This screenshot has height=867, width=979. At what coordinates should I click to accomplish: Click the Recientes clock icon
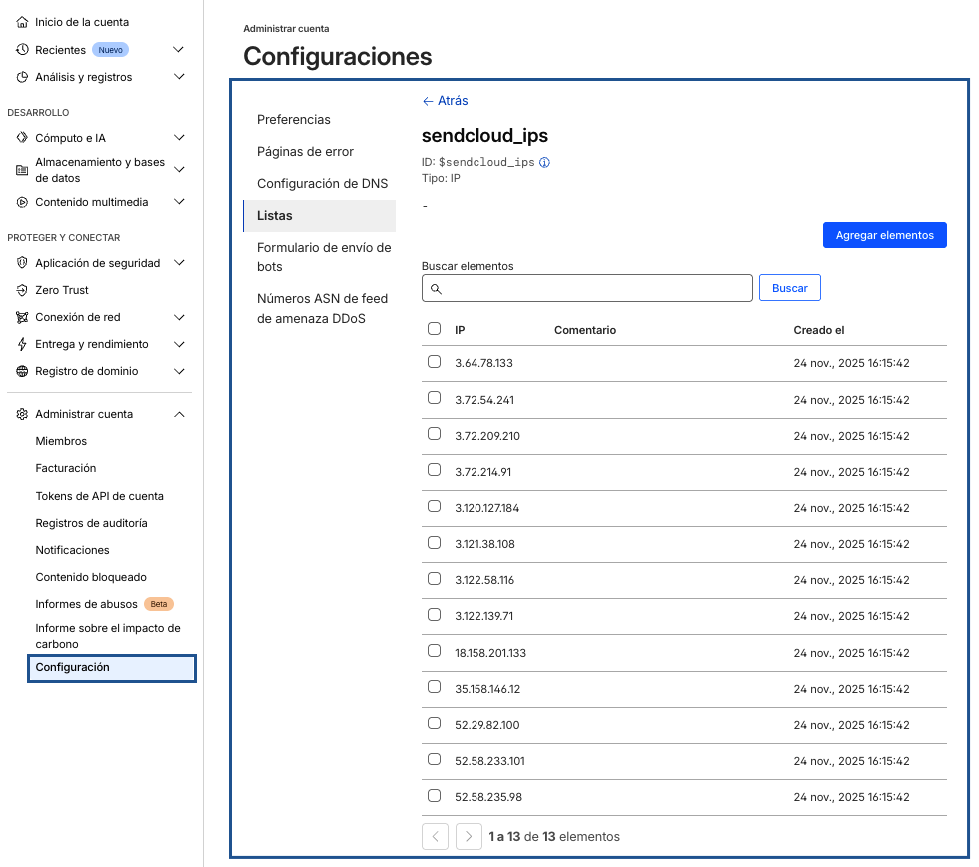(x=22, y=49)
